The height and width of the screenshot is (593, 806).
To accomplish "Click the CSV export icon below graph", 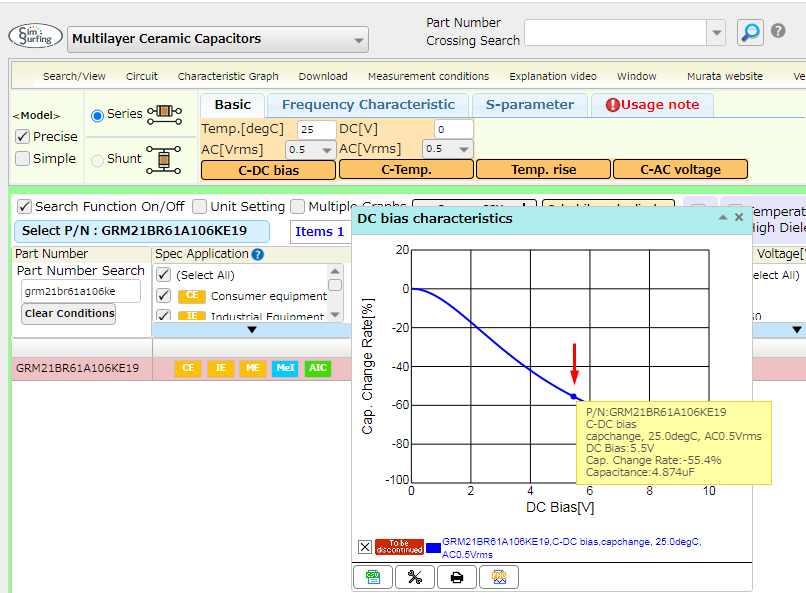I will (x=373, y=577).
